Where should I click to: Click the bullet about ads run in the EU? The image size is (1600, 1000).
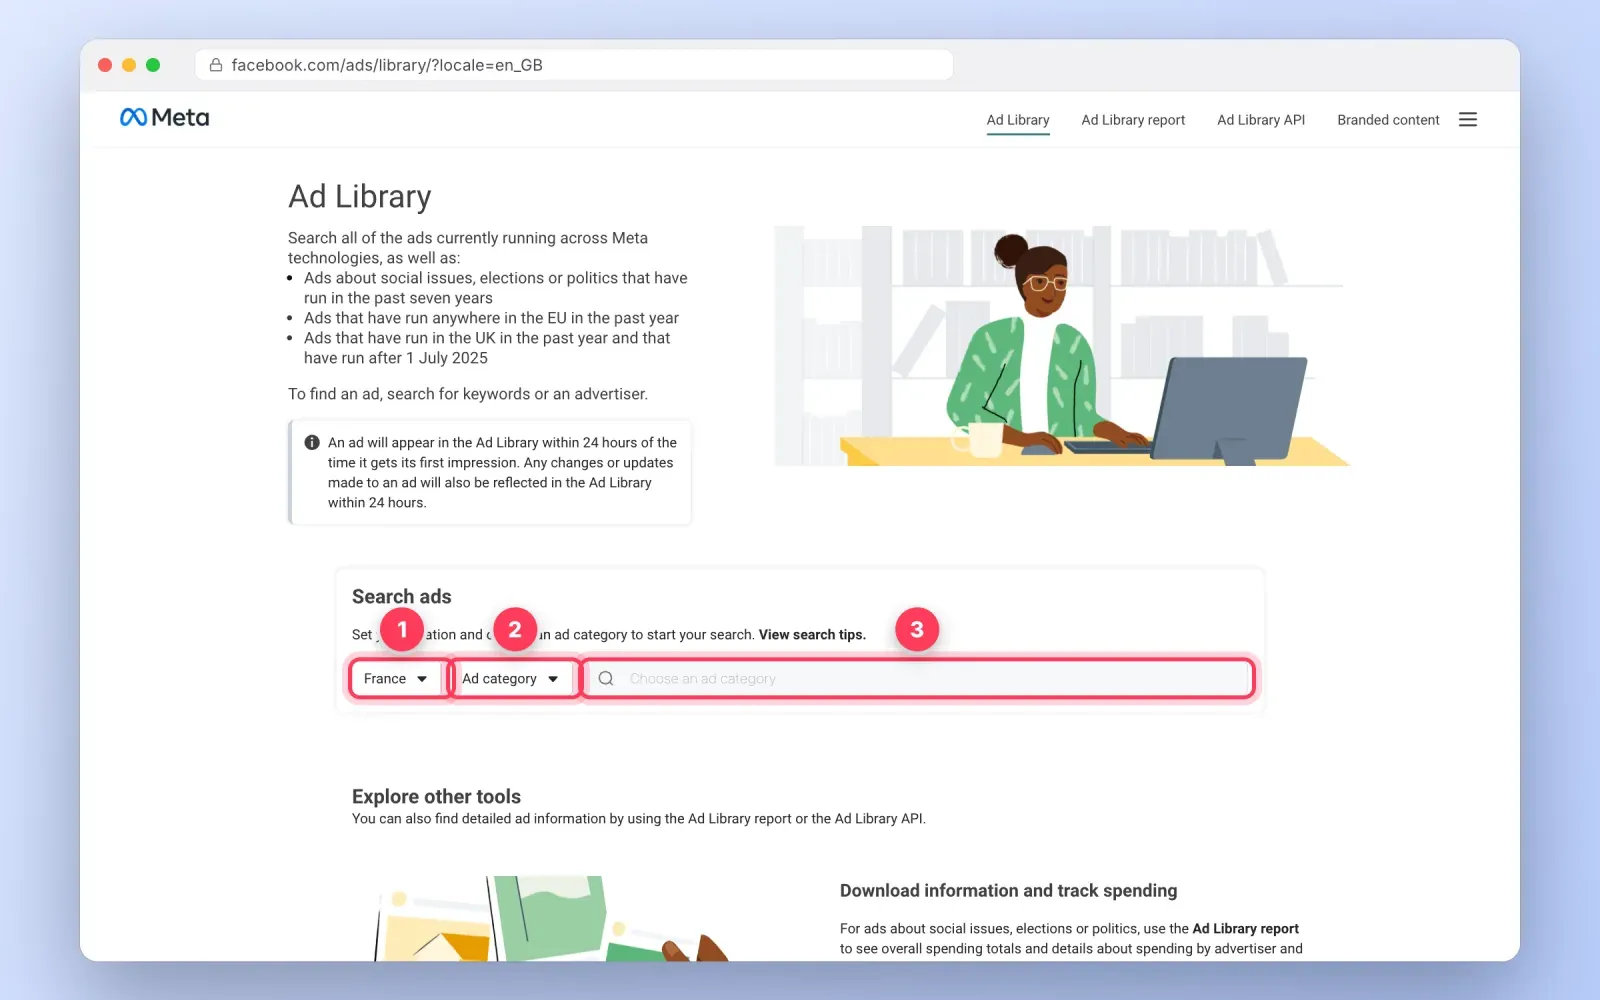click(x=491, y=318)
